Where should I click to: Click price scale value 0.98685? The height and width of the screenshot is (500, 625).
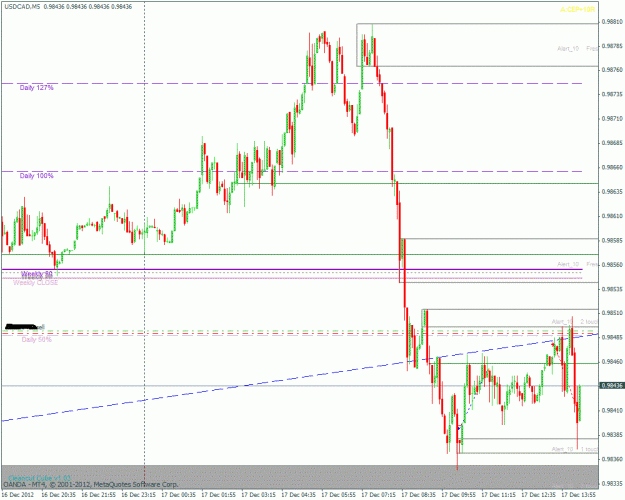click(x=612, y=143)
